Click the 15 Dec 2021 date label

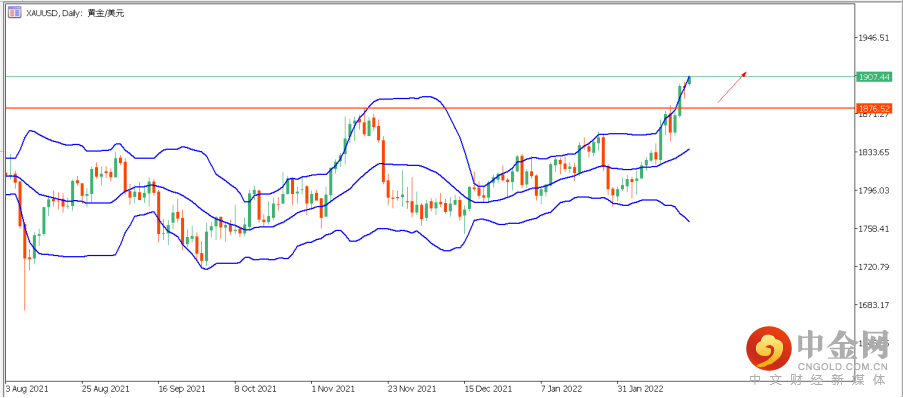pyautogui.click(x=488, y=388)
